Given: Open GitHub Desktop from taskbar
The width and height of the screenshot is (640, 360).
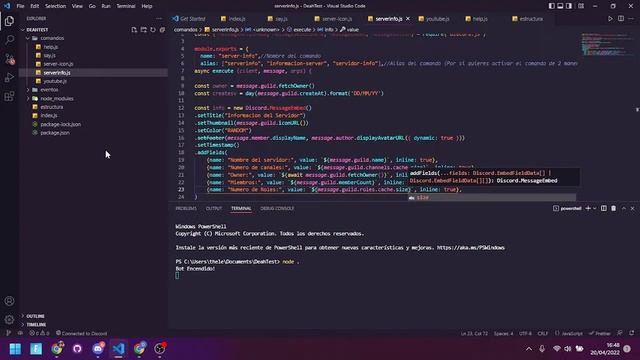Looking at the screenshot, I should pyautogui.click(x=77, y=349).
